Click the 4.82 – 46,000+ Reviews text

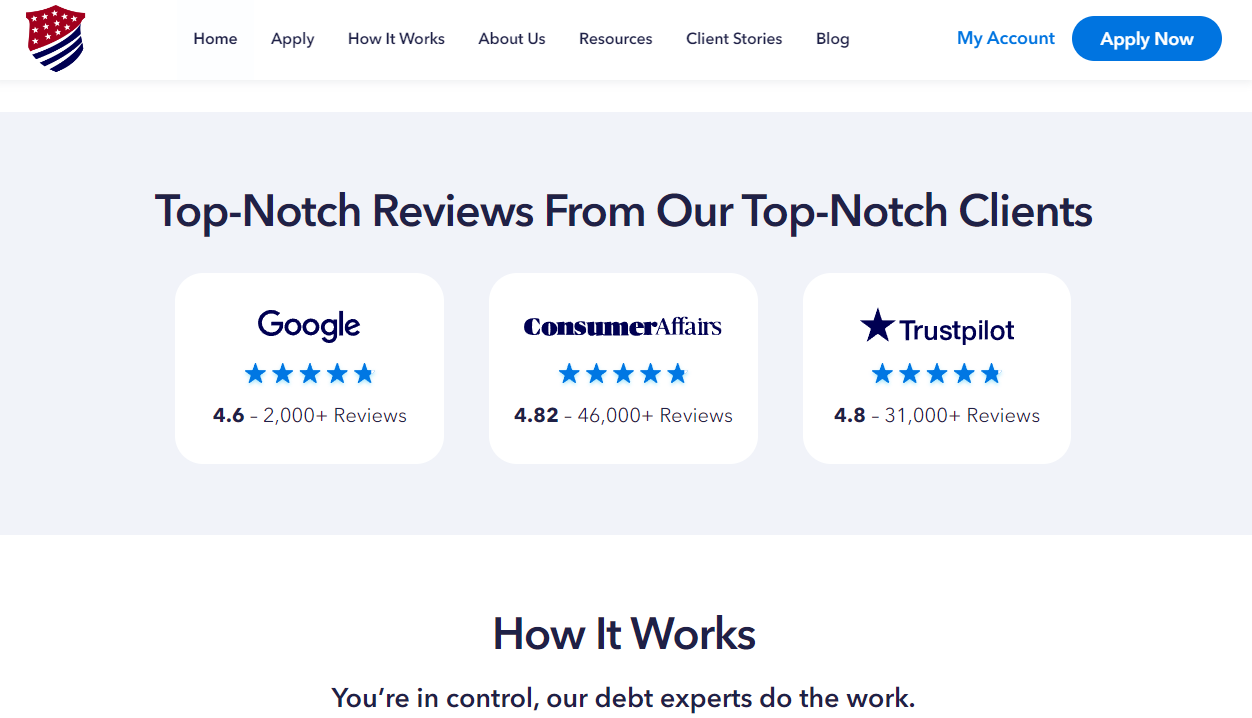(622, 415)
